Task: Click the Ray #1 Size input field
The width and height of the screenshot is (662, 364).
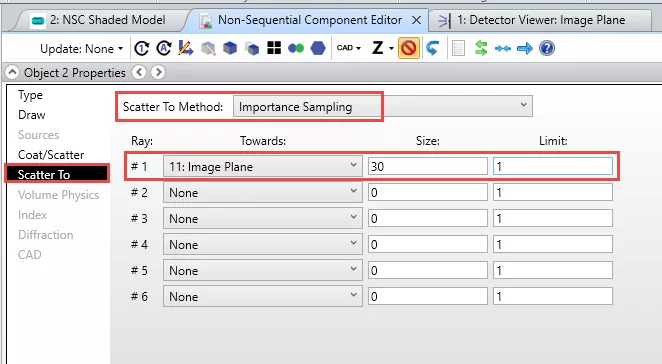Action: coord(427,166)
